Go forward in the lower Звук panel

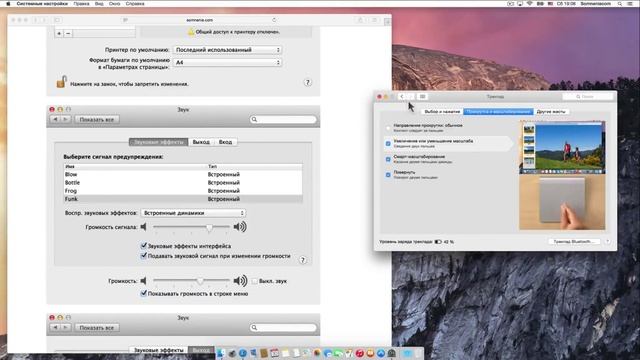coord(65,327)
